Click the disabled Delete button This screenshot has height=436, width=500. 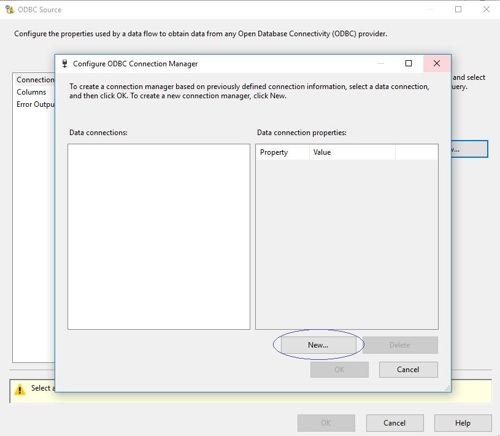pyautogui.click(x=400, y=345)
